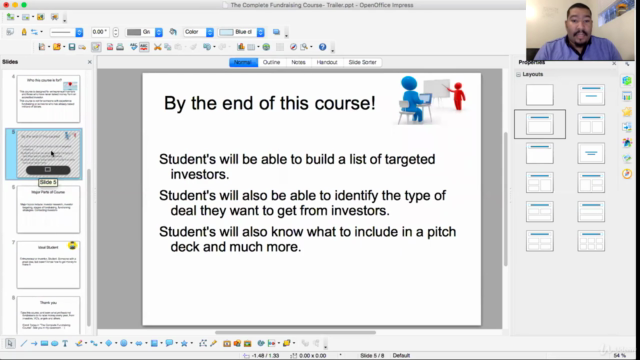Image resolution: width=640 pixels, height=360 pixels.
Task: Open slide 8 'Thank you' thumbnail
Action: pyautogui.click(x=48, y=315)
